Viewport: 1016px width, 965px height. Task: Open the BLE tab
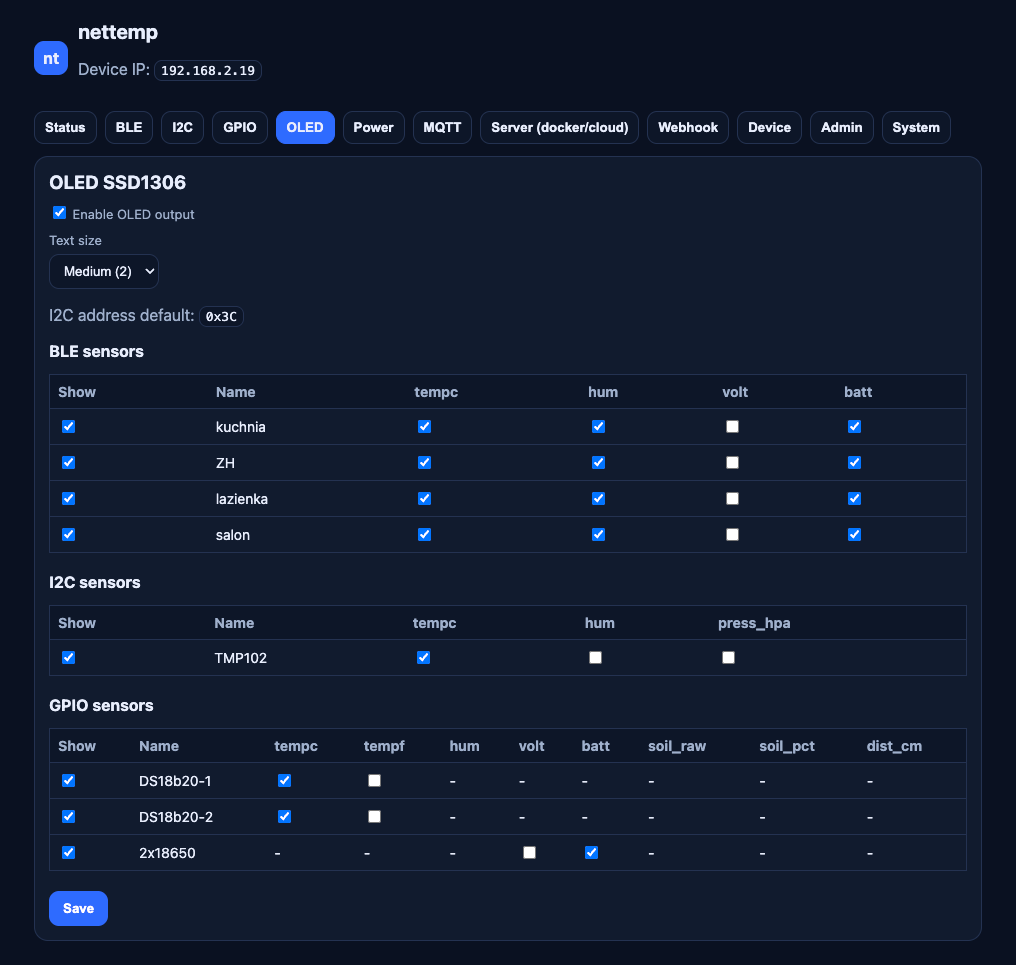pos(128,128)
